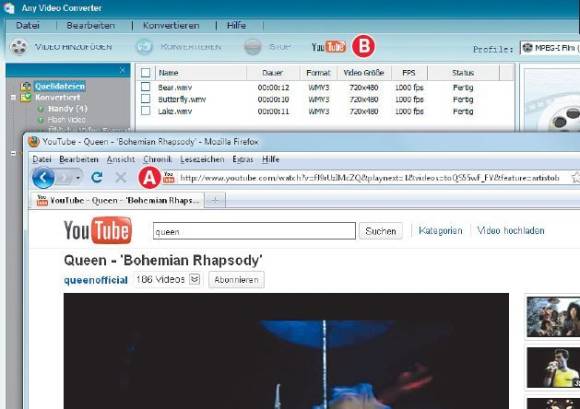The height and width of the screenshot is (409, 580).
Task: Click the Firefox reload page icon
Action: tap(97, 178)
